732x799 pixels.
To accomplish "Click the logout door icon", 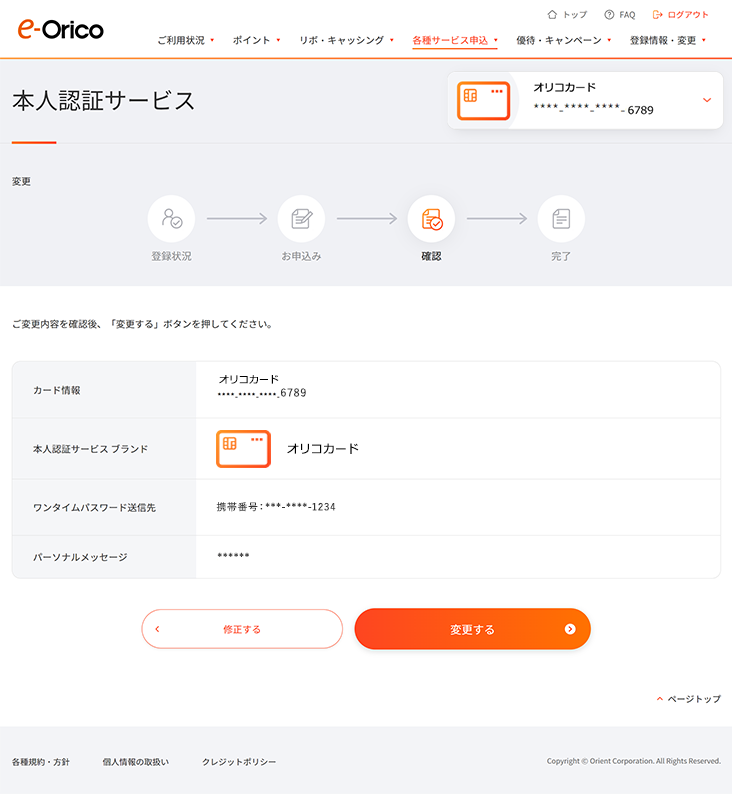I will pyautogui.click(x=658, y=15).
